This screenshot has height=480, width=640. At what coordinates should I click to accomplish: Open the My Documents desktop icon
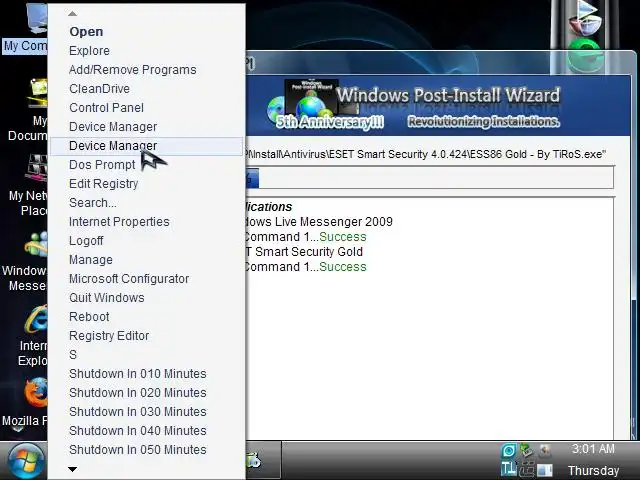coord(38,94)
